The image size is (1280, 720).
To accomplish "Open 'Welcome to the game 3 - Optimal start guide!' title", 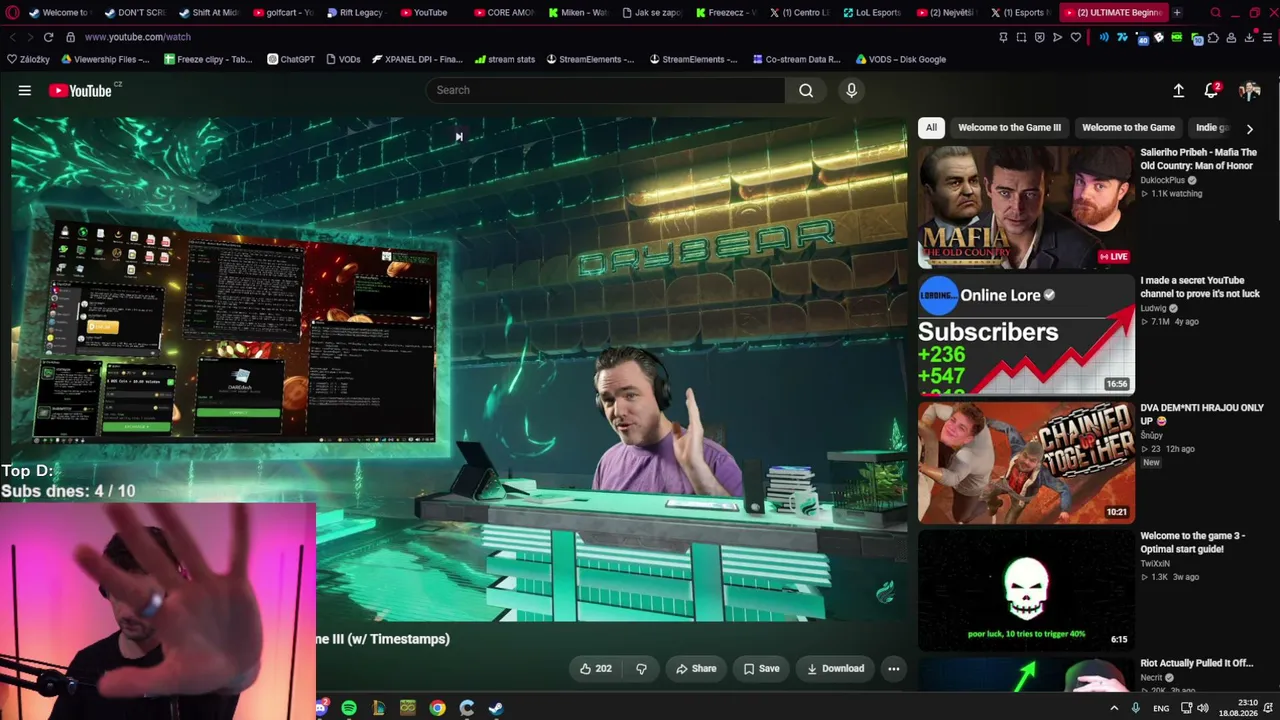I will coord(1193,543).
